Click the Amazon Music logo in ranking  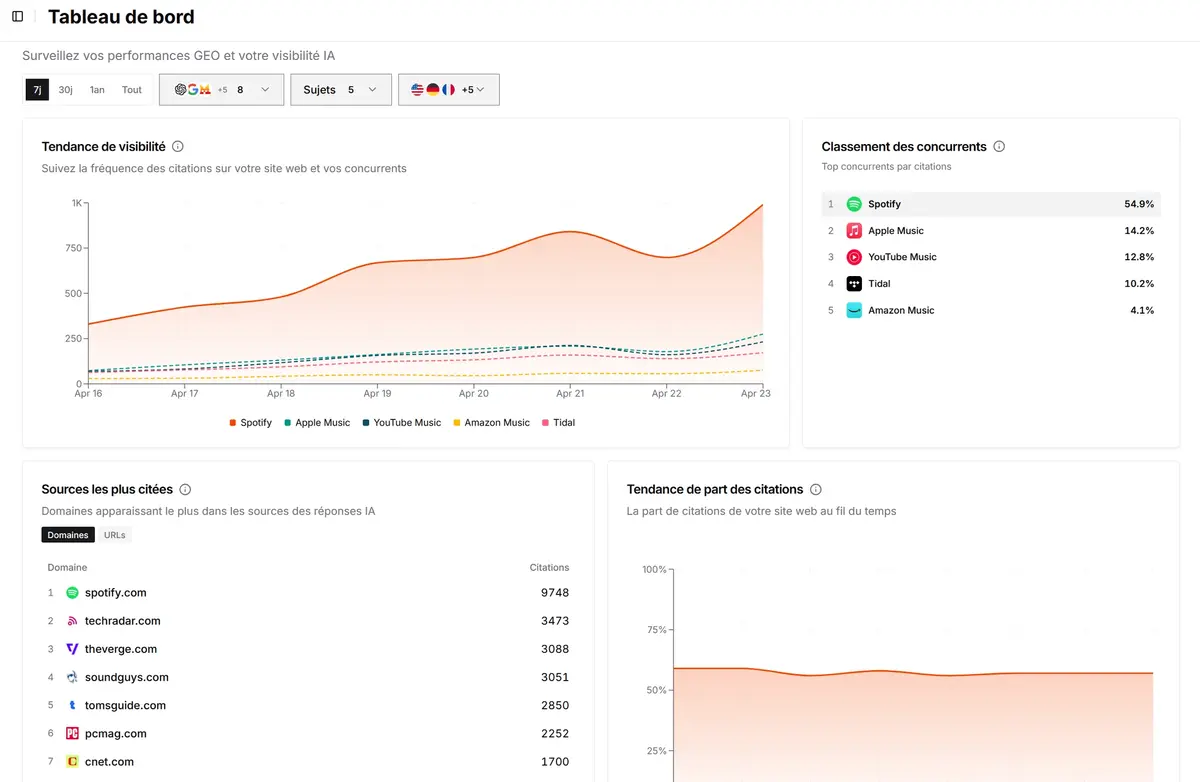(x=854, y=311)
